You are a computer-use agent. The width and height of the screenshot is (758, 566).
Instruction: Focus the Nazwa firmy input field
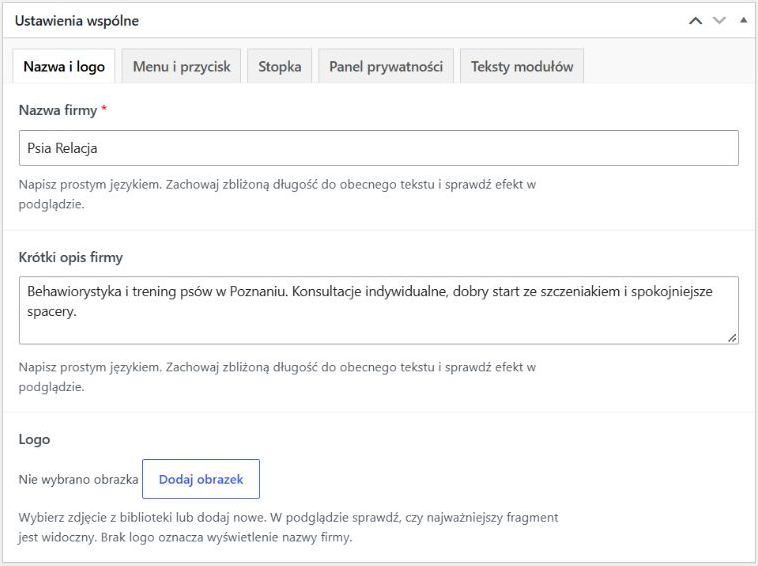point(379,148)
